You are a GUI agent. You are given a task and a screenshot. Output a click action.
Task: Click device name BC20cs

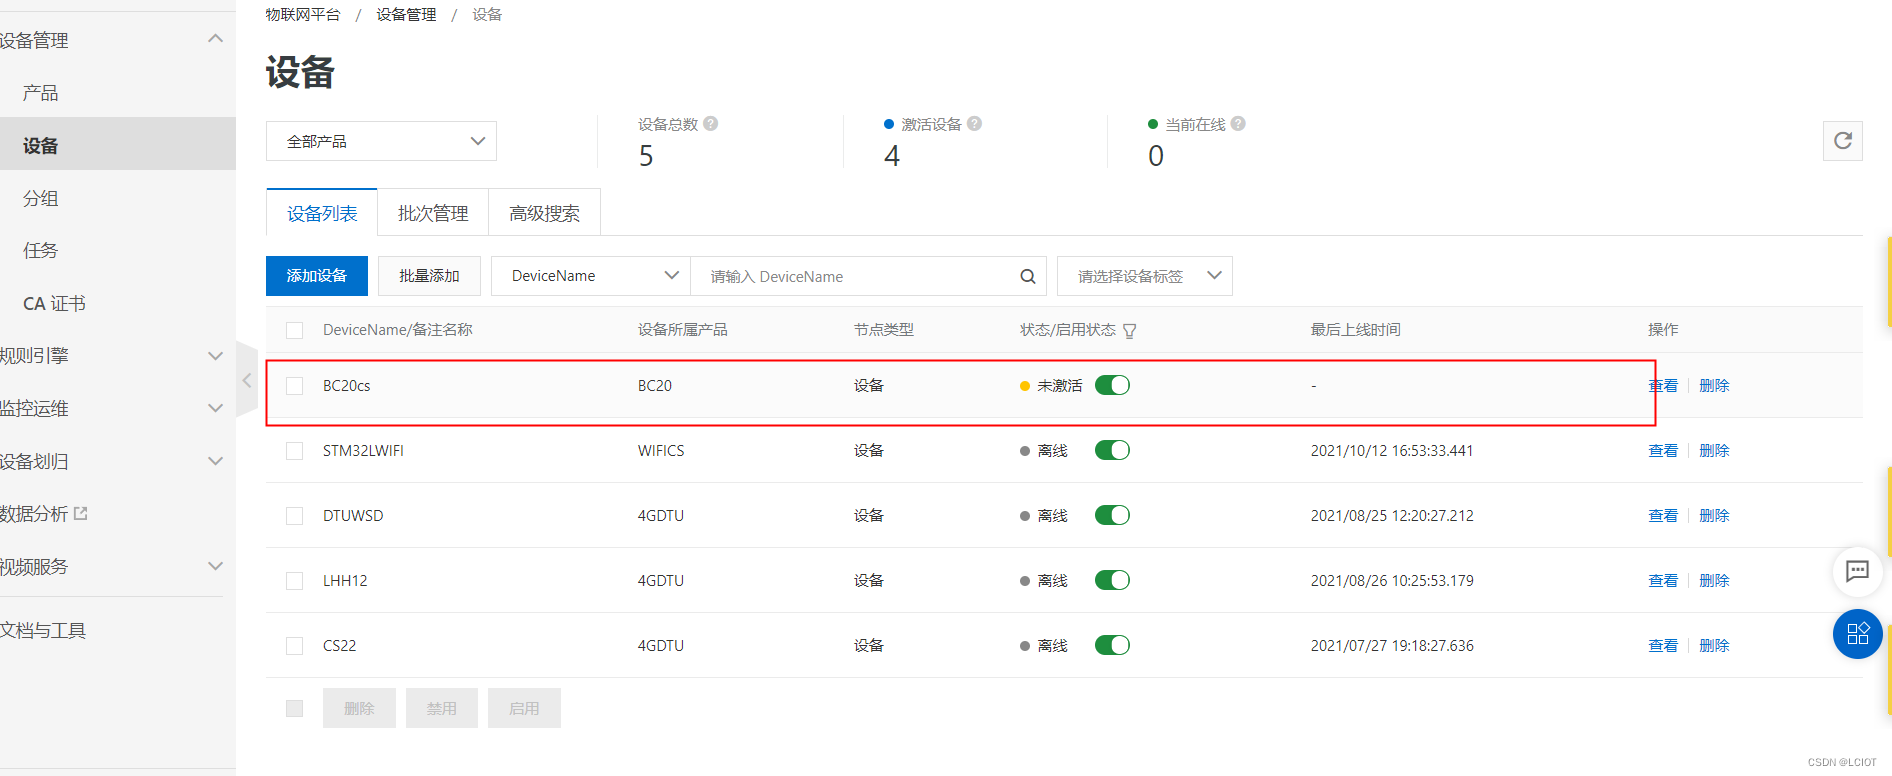coord(346,386)
